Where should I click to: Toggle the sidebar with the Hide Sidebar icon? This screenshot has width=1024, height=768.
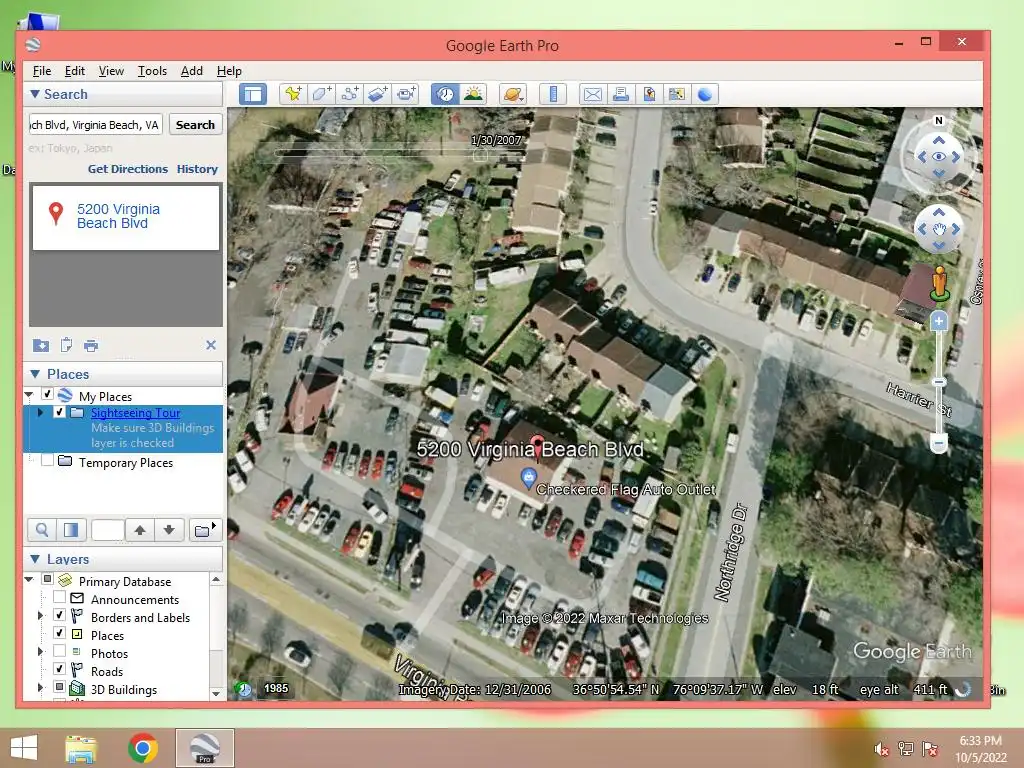tap(253, 95)
